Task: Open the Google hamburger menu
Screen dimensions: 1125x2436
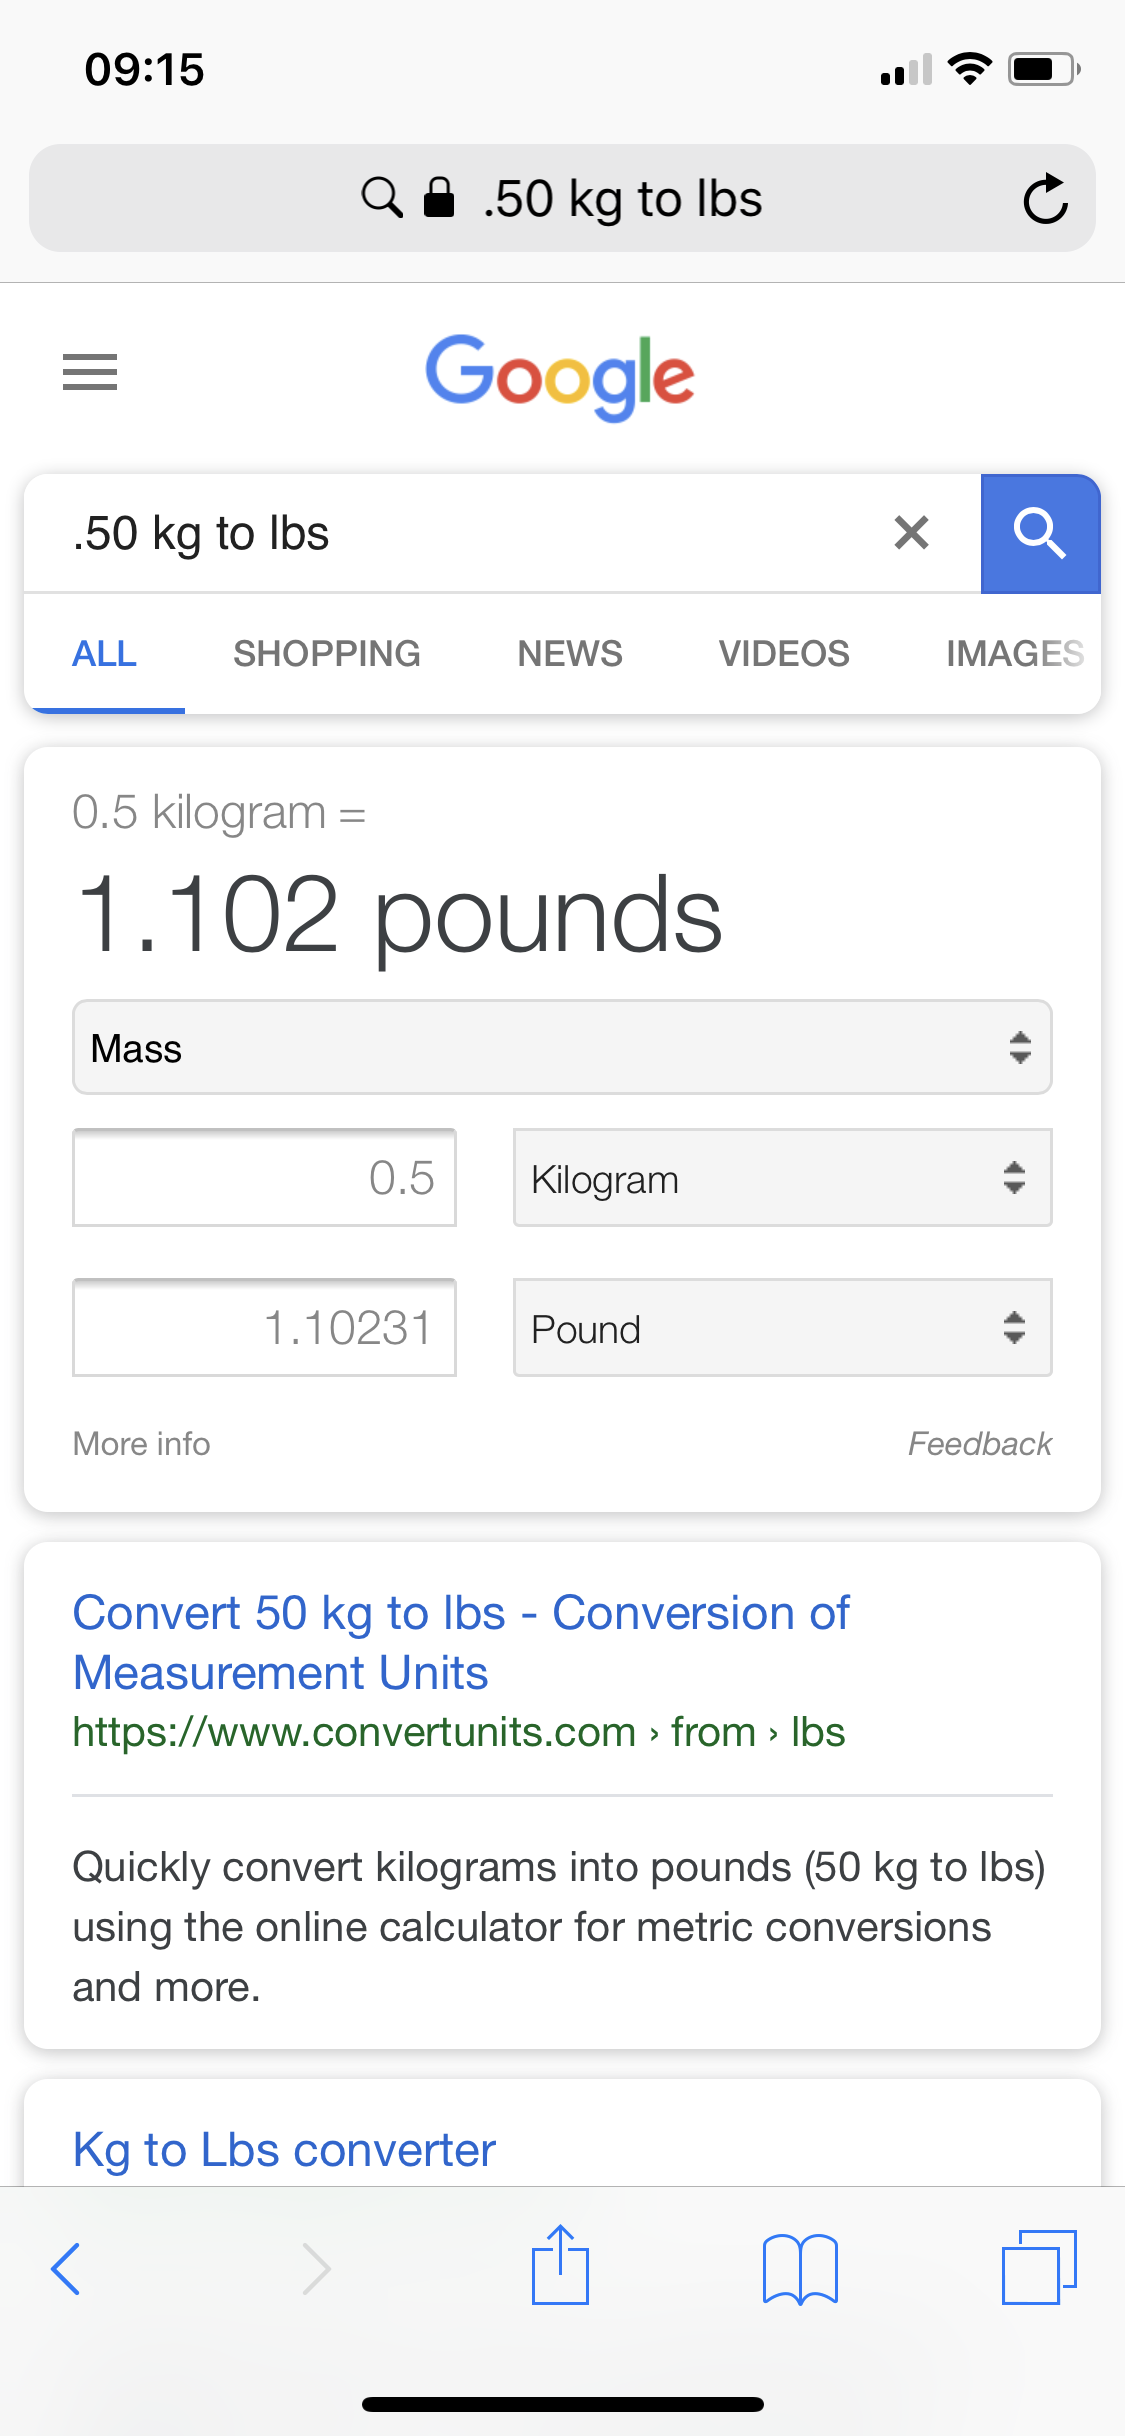Action: click(x=90, y=372)
